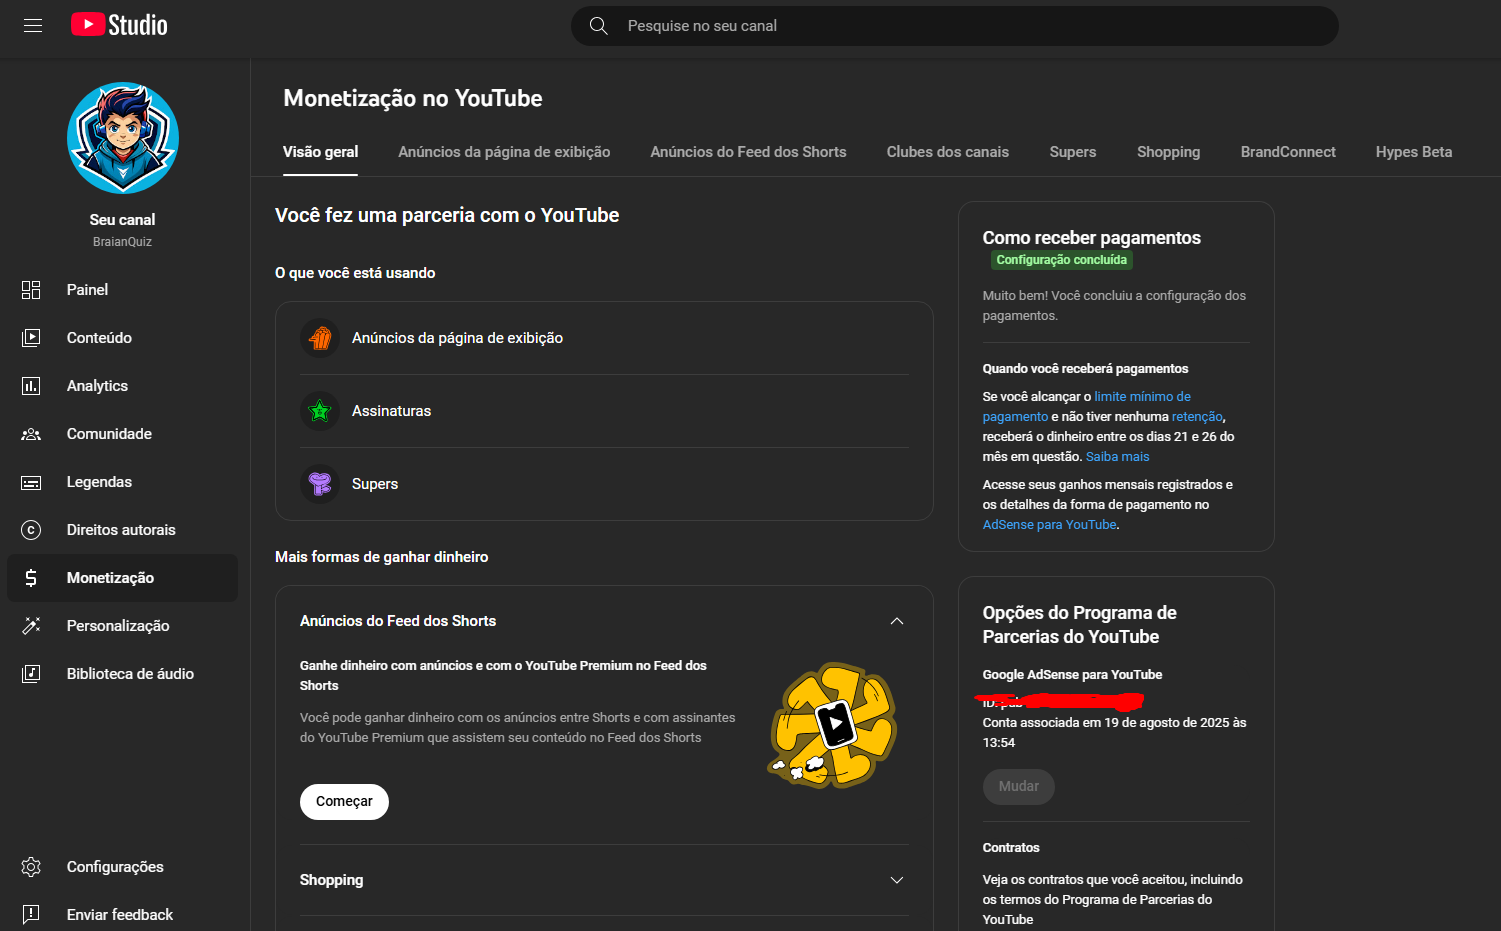Click the Contratos heading
The height and width of the screenshot is (931, 1501).
click(1011, 848)
